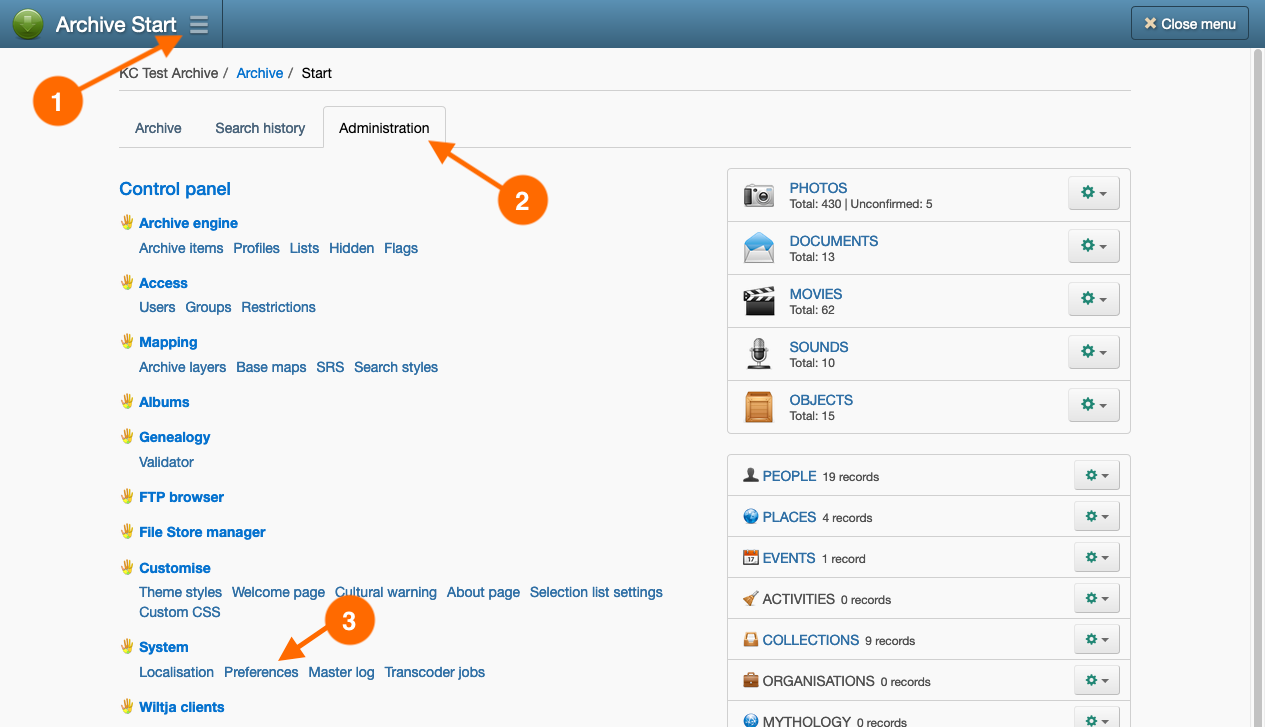Screen dimensions: 1265x727
Task: Open the PHOTOS category link
Action: 818,188
